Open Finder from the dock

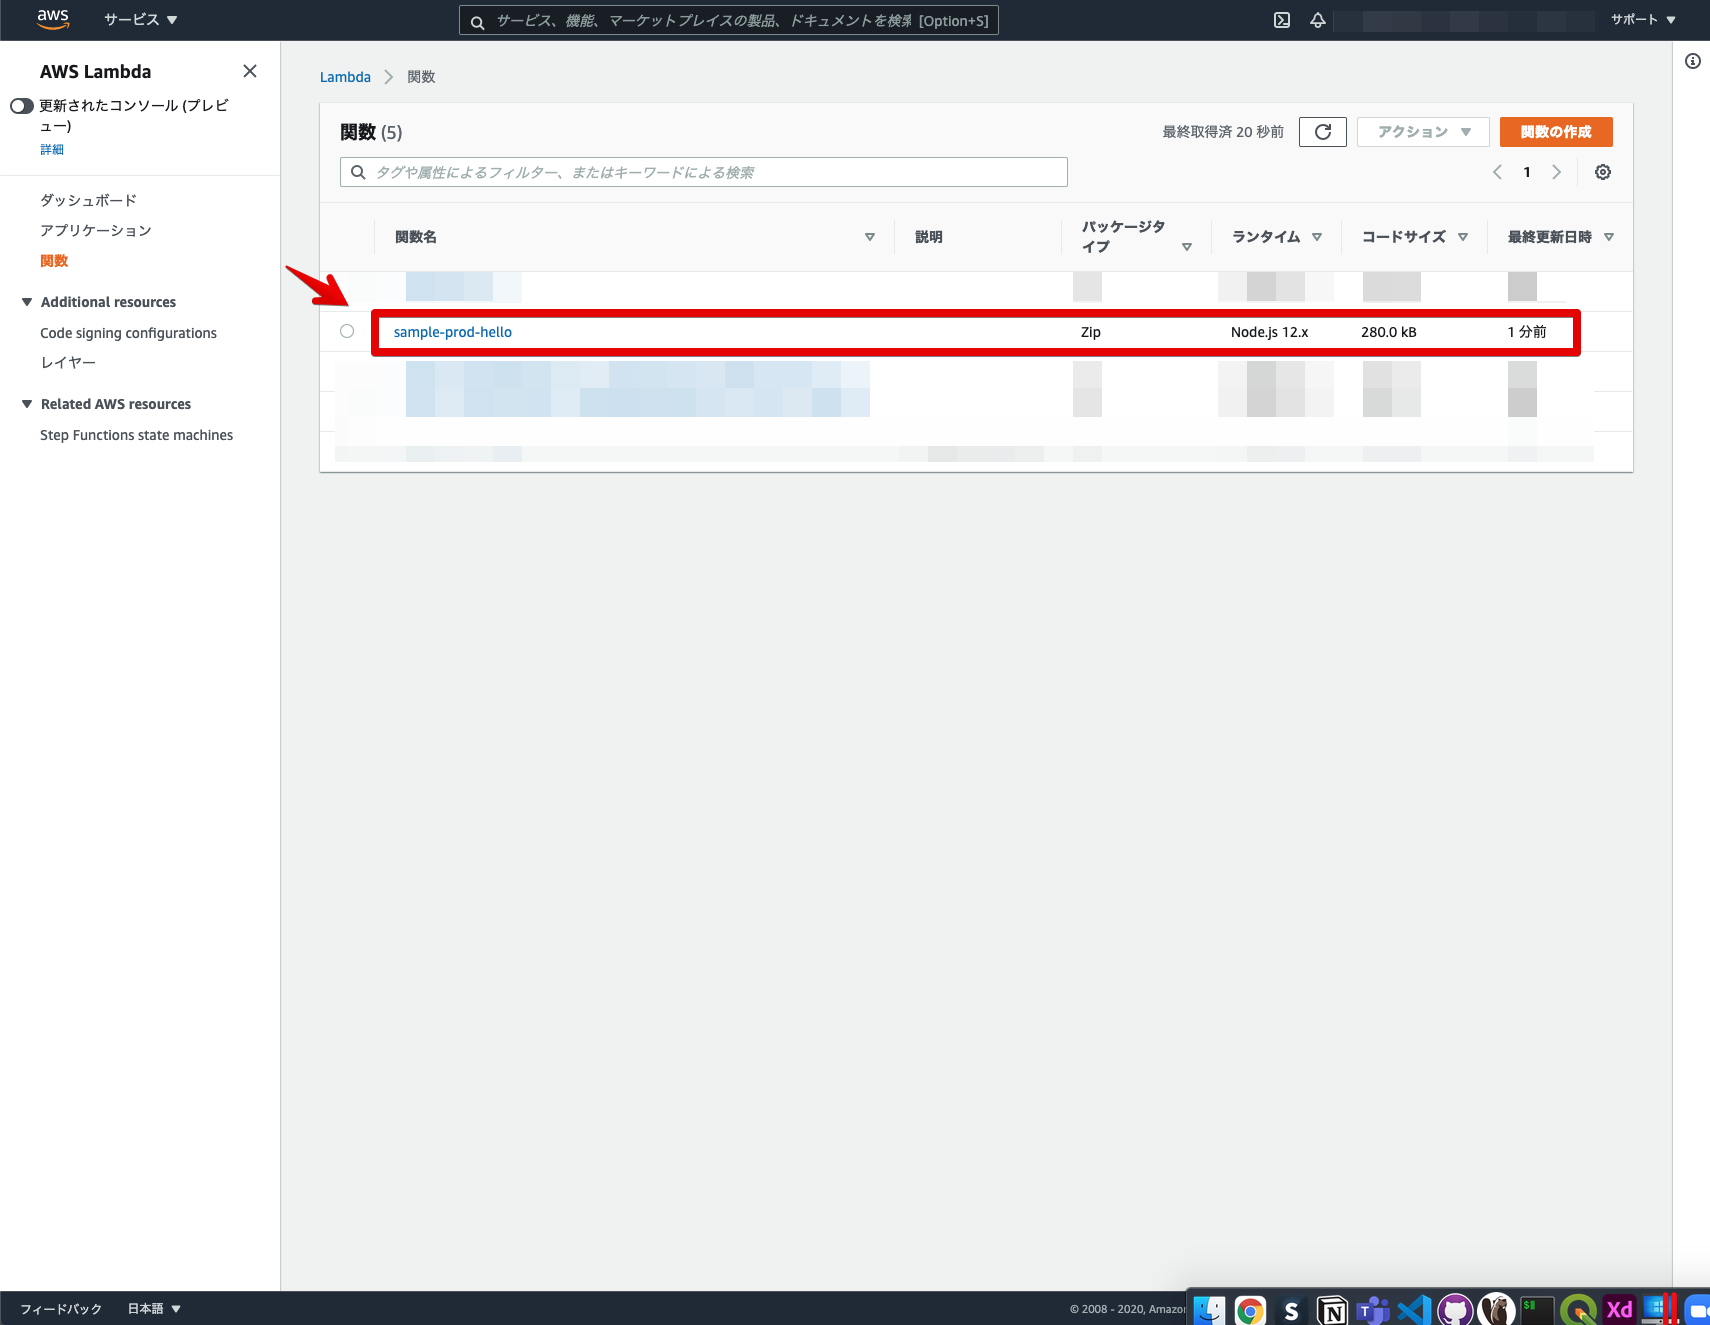pyautogui.click(x=1209, y=1310)
